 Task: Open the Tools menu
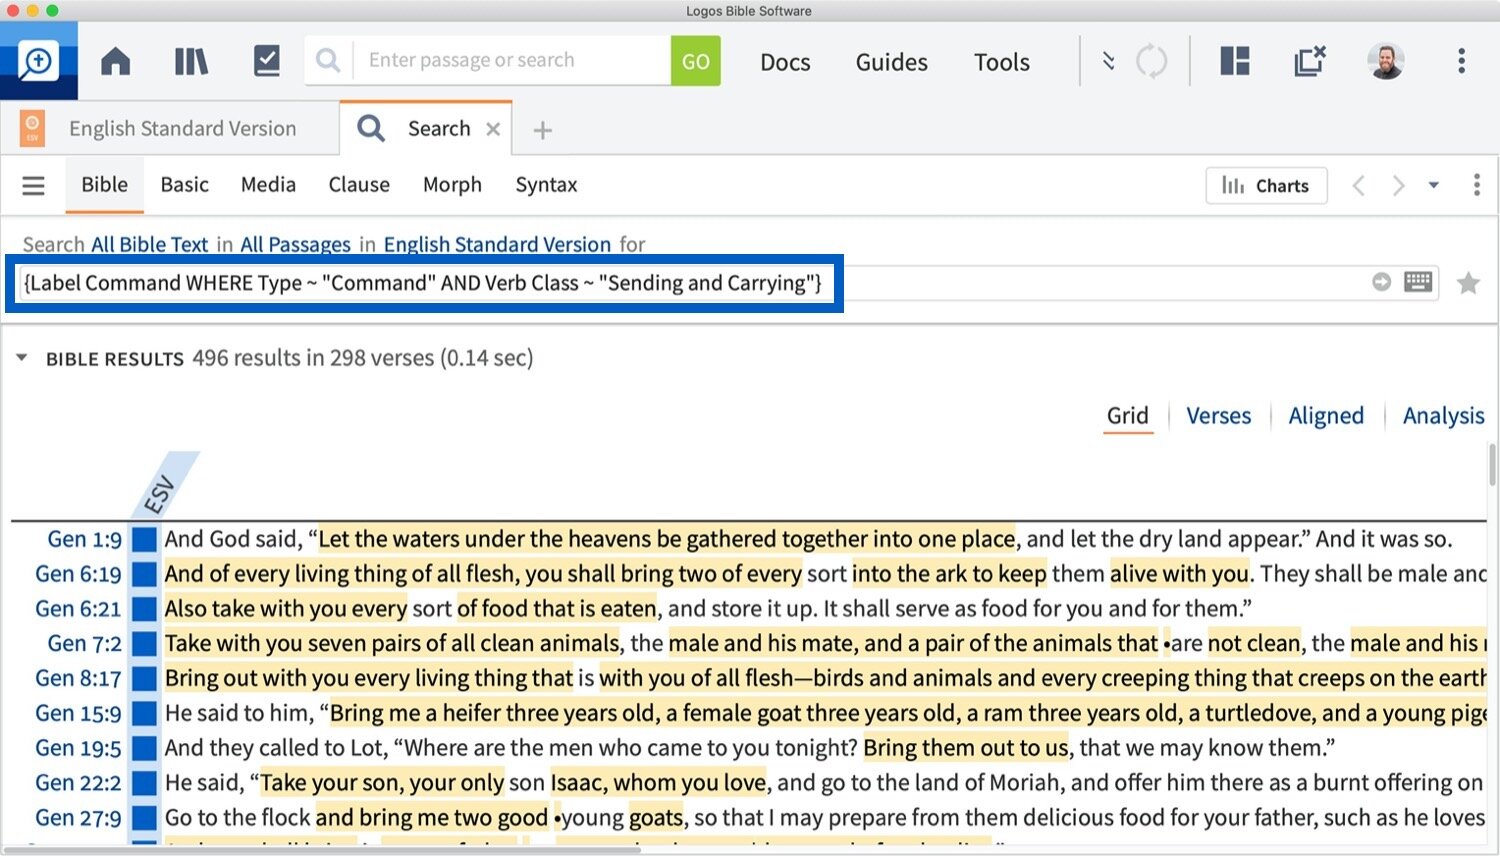(1002, 62)
